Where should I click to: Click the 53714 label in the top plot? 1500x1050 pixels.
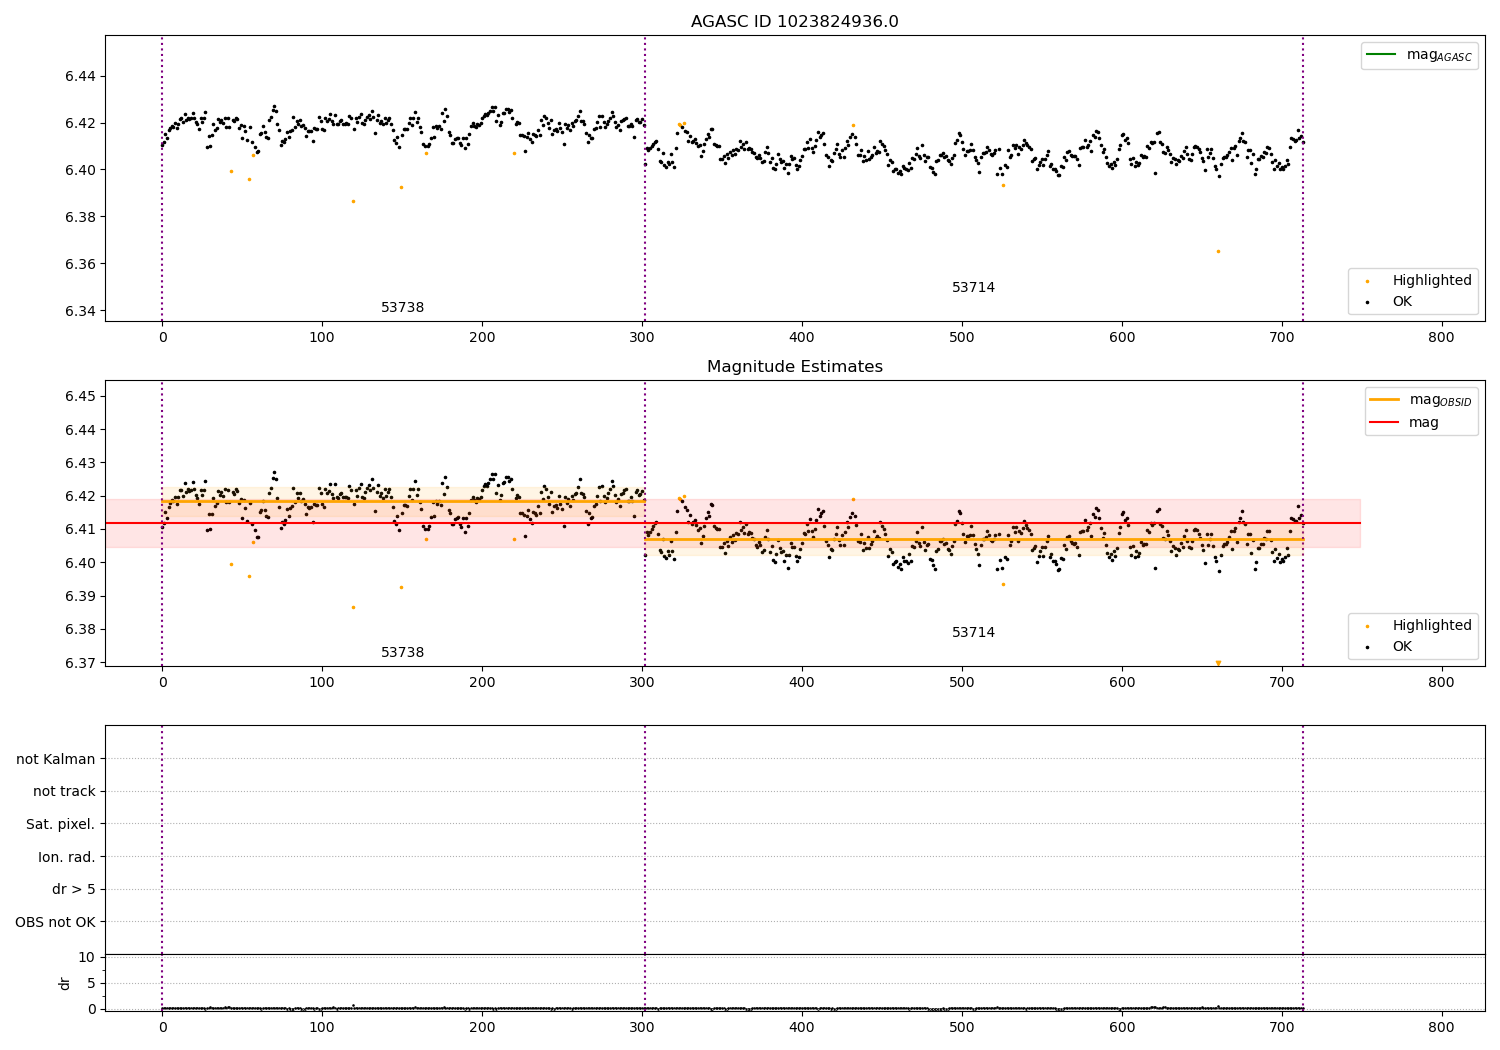[973, 287]
